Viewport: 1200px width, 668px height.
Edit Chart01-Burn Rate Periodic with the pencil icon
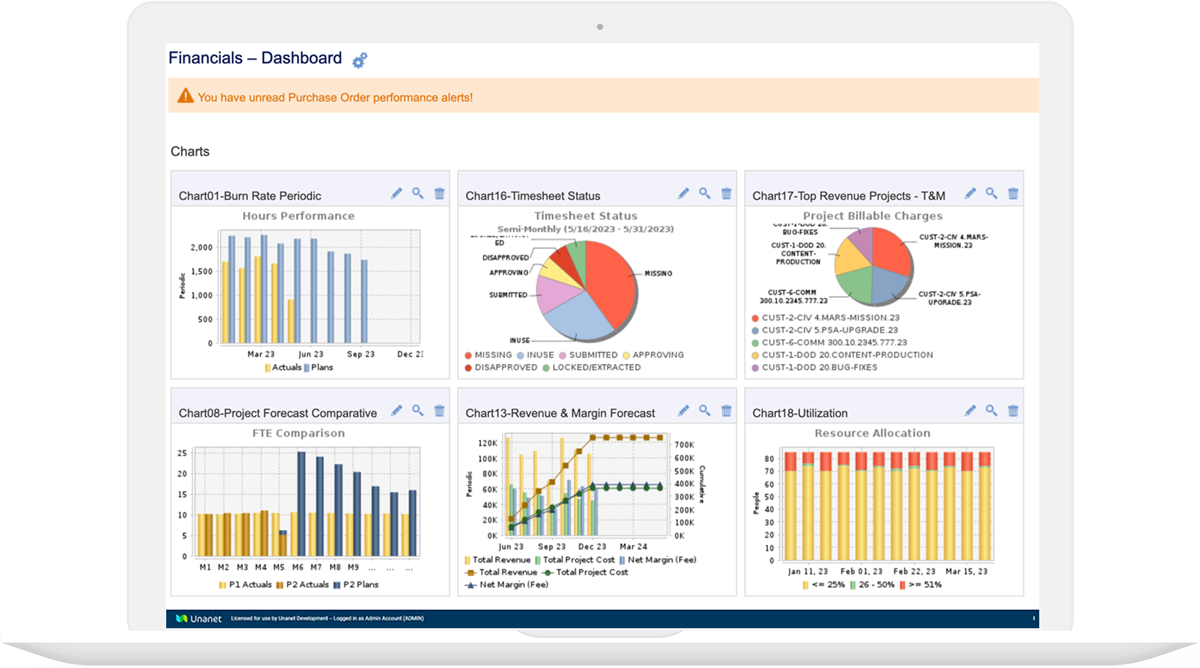[x=398, y=192]
